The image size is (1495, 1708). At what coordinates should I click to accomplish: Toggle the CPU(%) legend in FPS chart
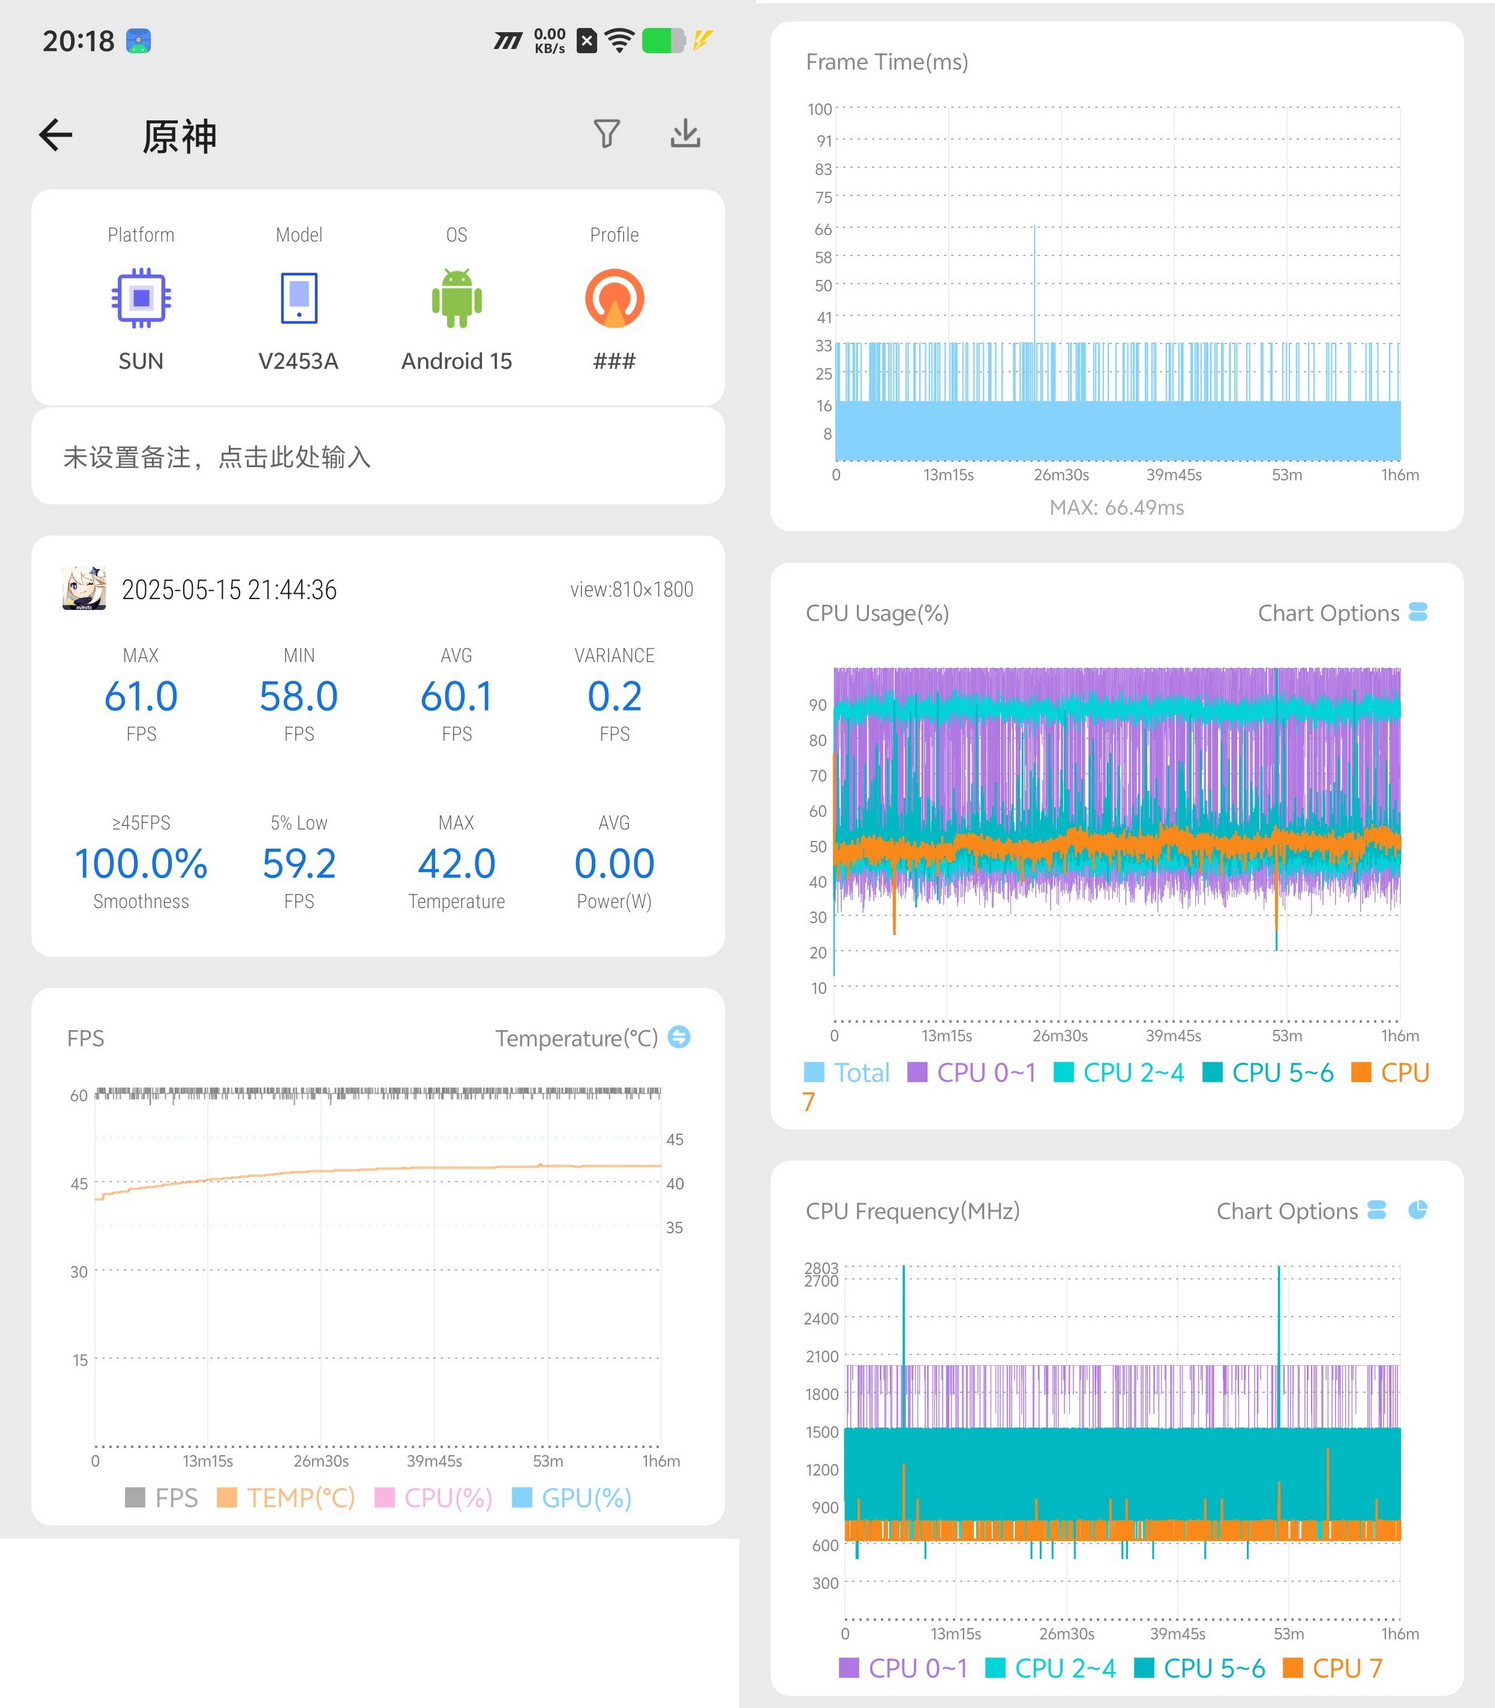(x=433, y=1498)
